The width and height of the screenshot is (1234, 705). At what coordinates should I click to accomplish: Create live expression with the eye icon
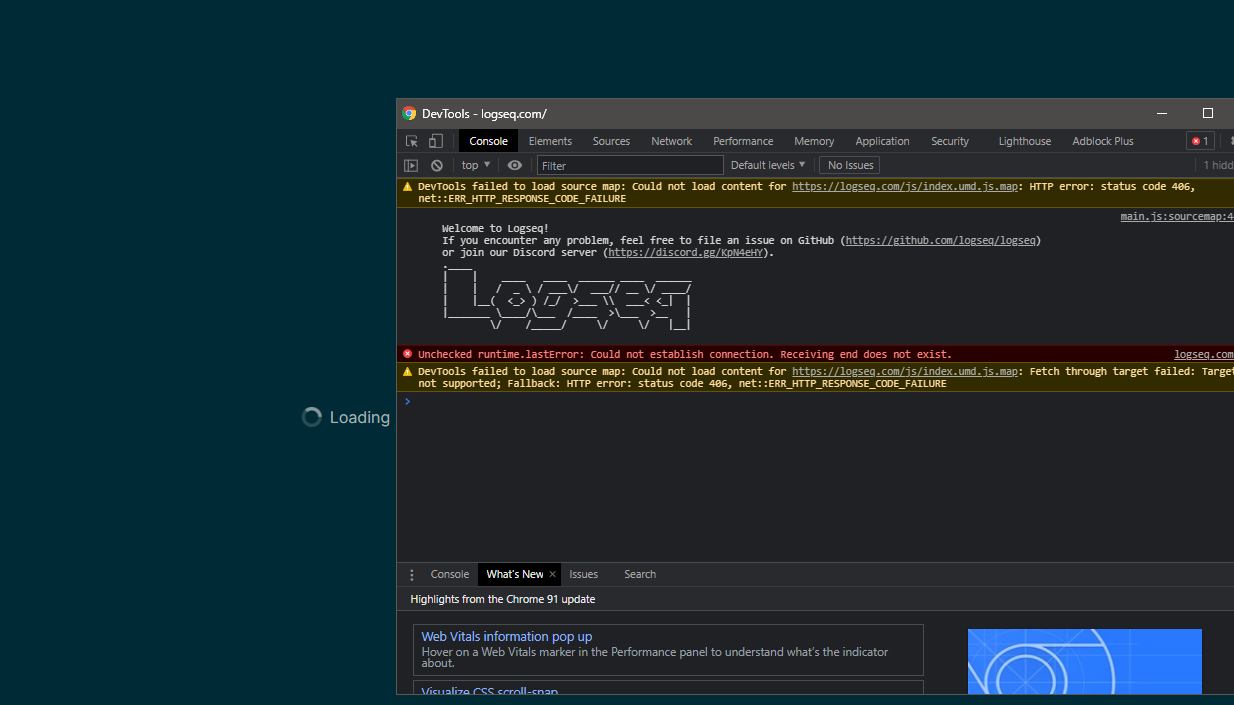pyautogui.click(x=515, y=165)
